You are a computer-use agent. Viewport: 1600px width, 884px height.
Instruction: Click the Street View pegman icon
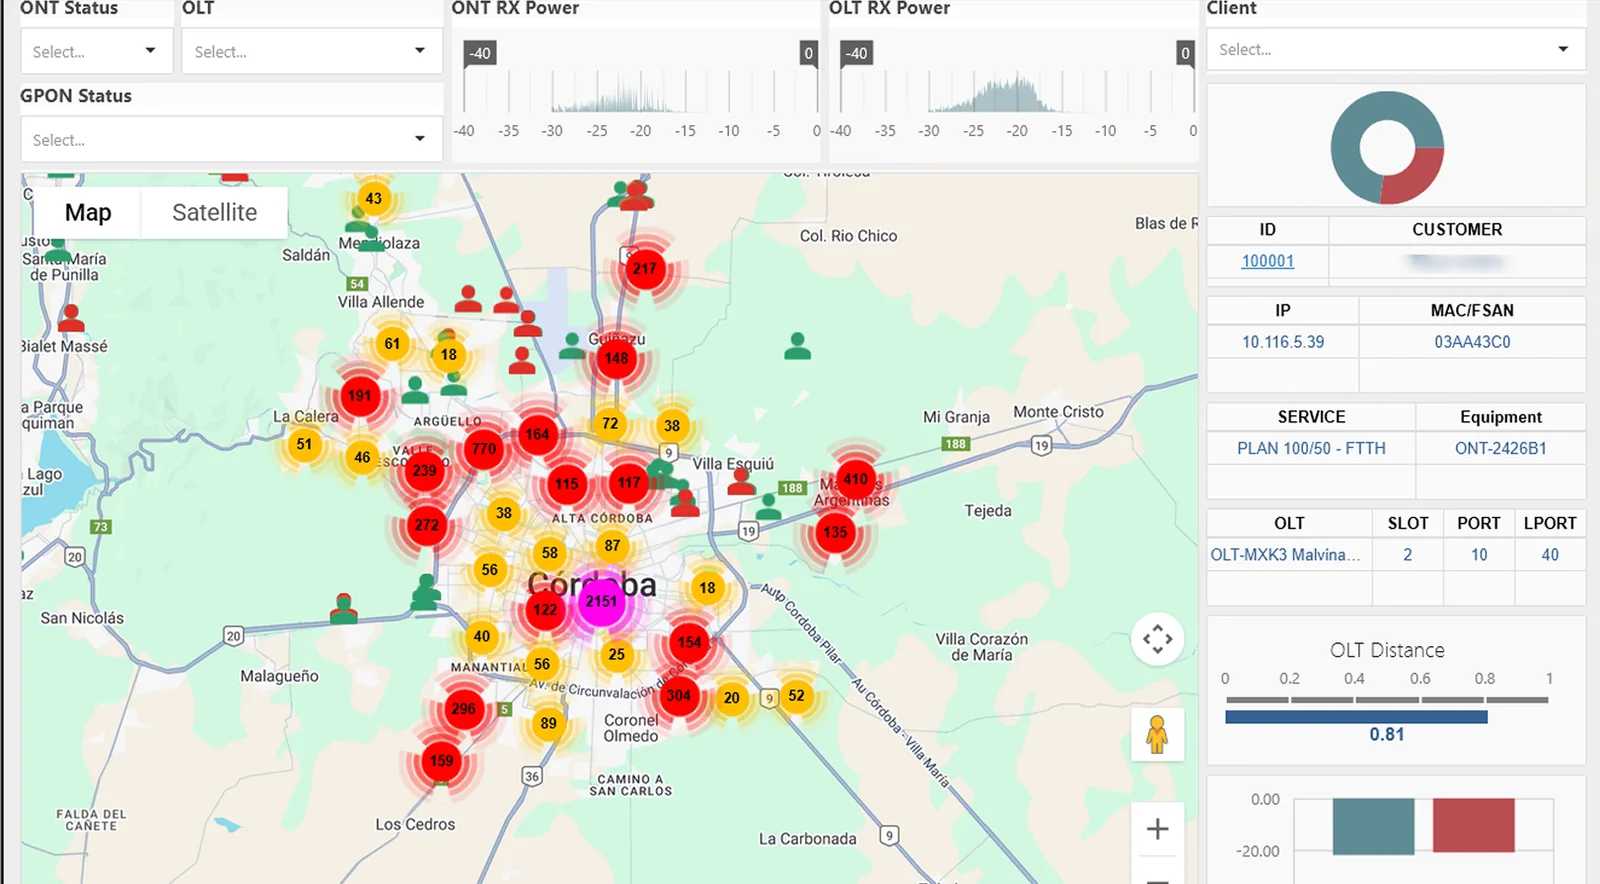coord(1157,735)
